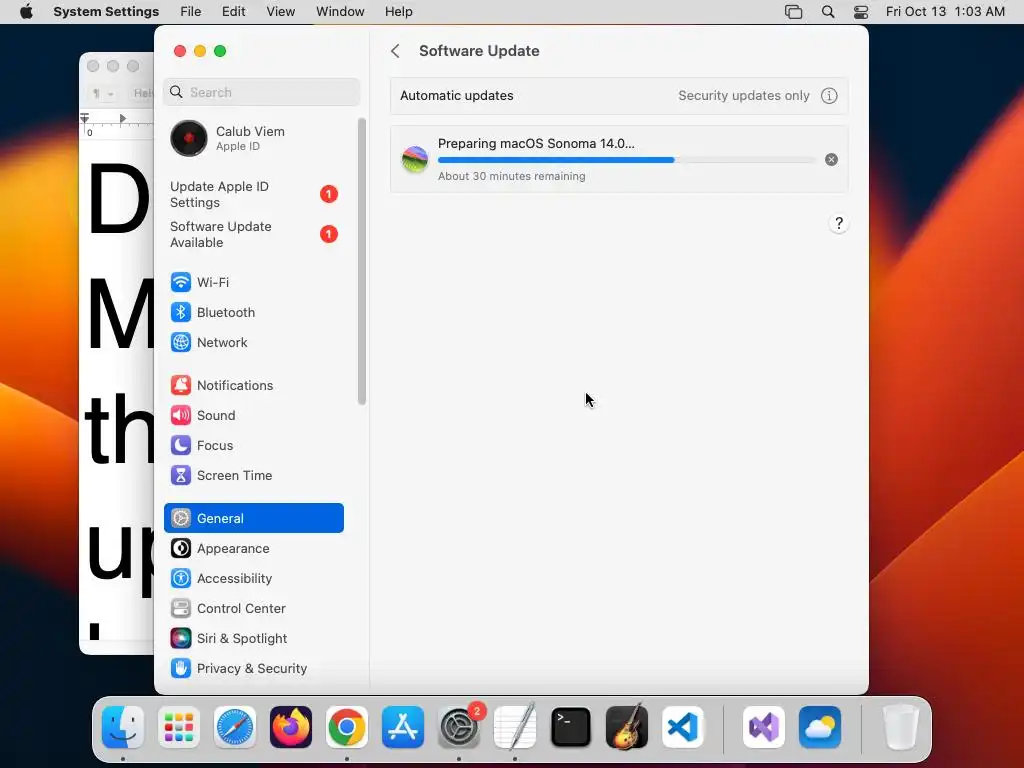The image size is (1024, 768).
Task: Open System Settings app menu
Action: (x=106, y=12)
